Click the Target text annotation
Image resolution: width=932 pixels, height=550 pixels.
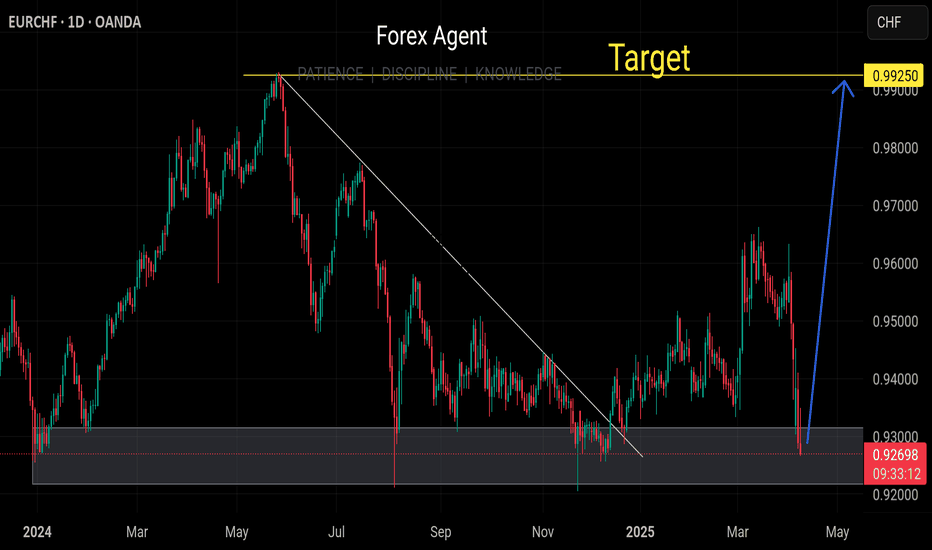coord(649,58)
